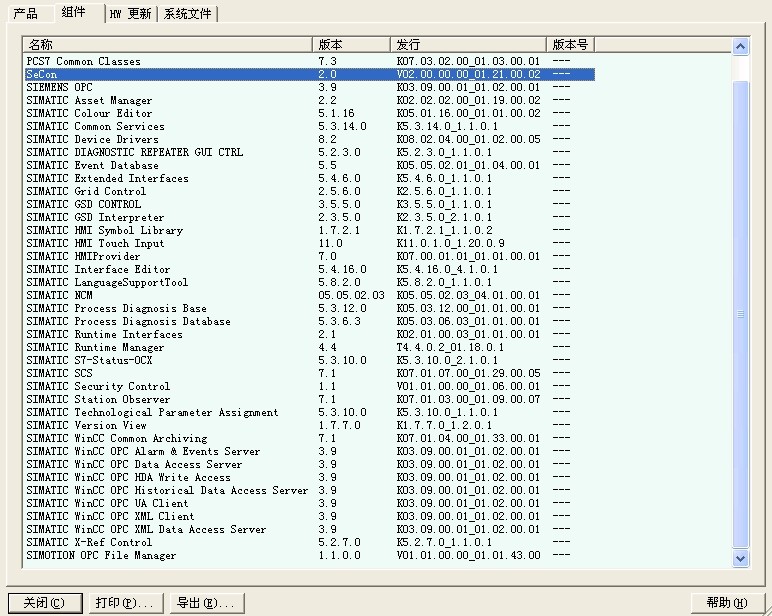Click the scroll down arrow
The image size is (772, 616).
pos(740,558)
